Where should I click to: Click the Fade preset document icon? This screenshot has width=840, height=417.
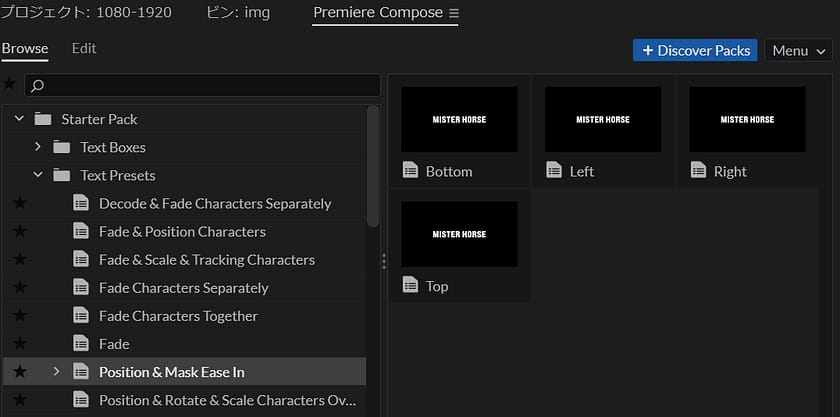tap(82, 344)
